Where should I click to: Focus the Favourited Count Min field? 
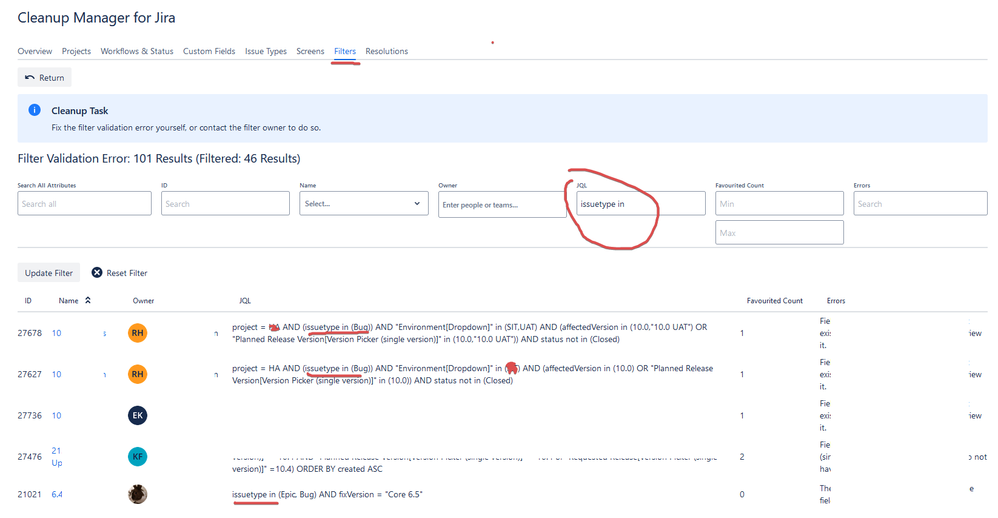(x=779, y=204)
